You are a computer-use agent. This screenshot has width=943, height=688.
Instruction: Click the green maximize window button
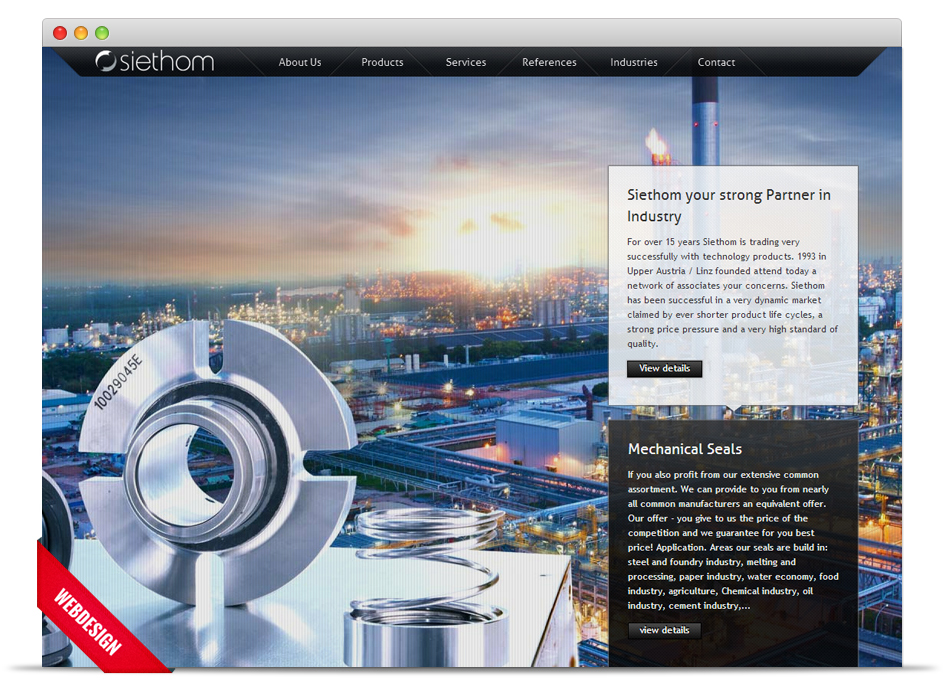(102, 33)
